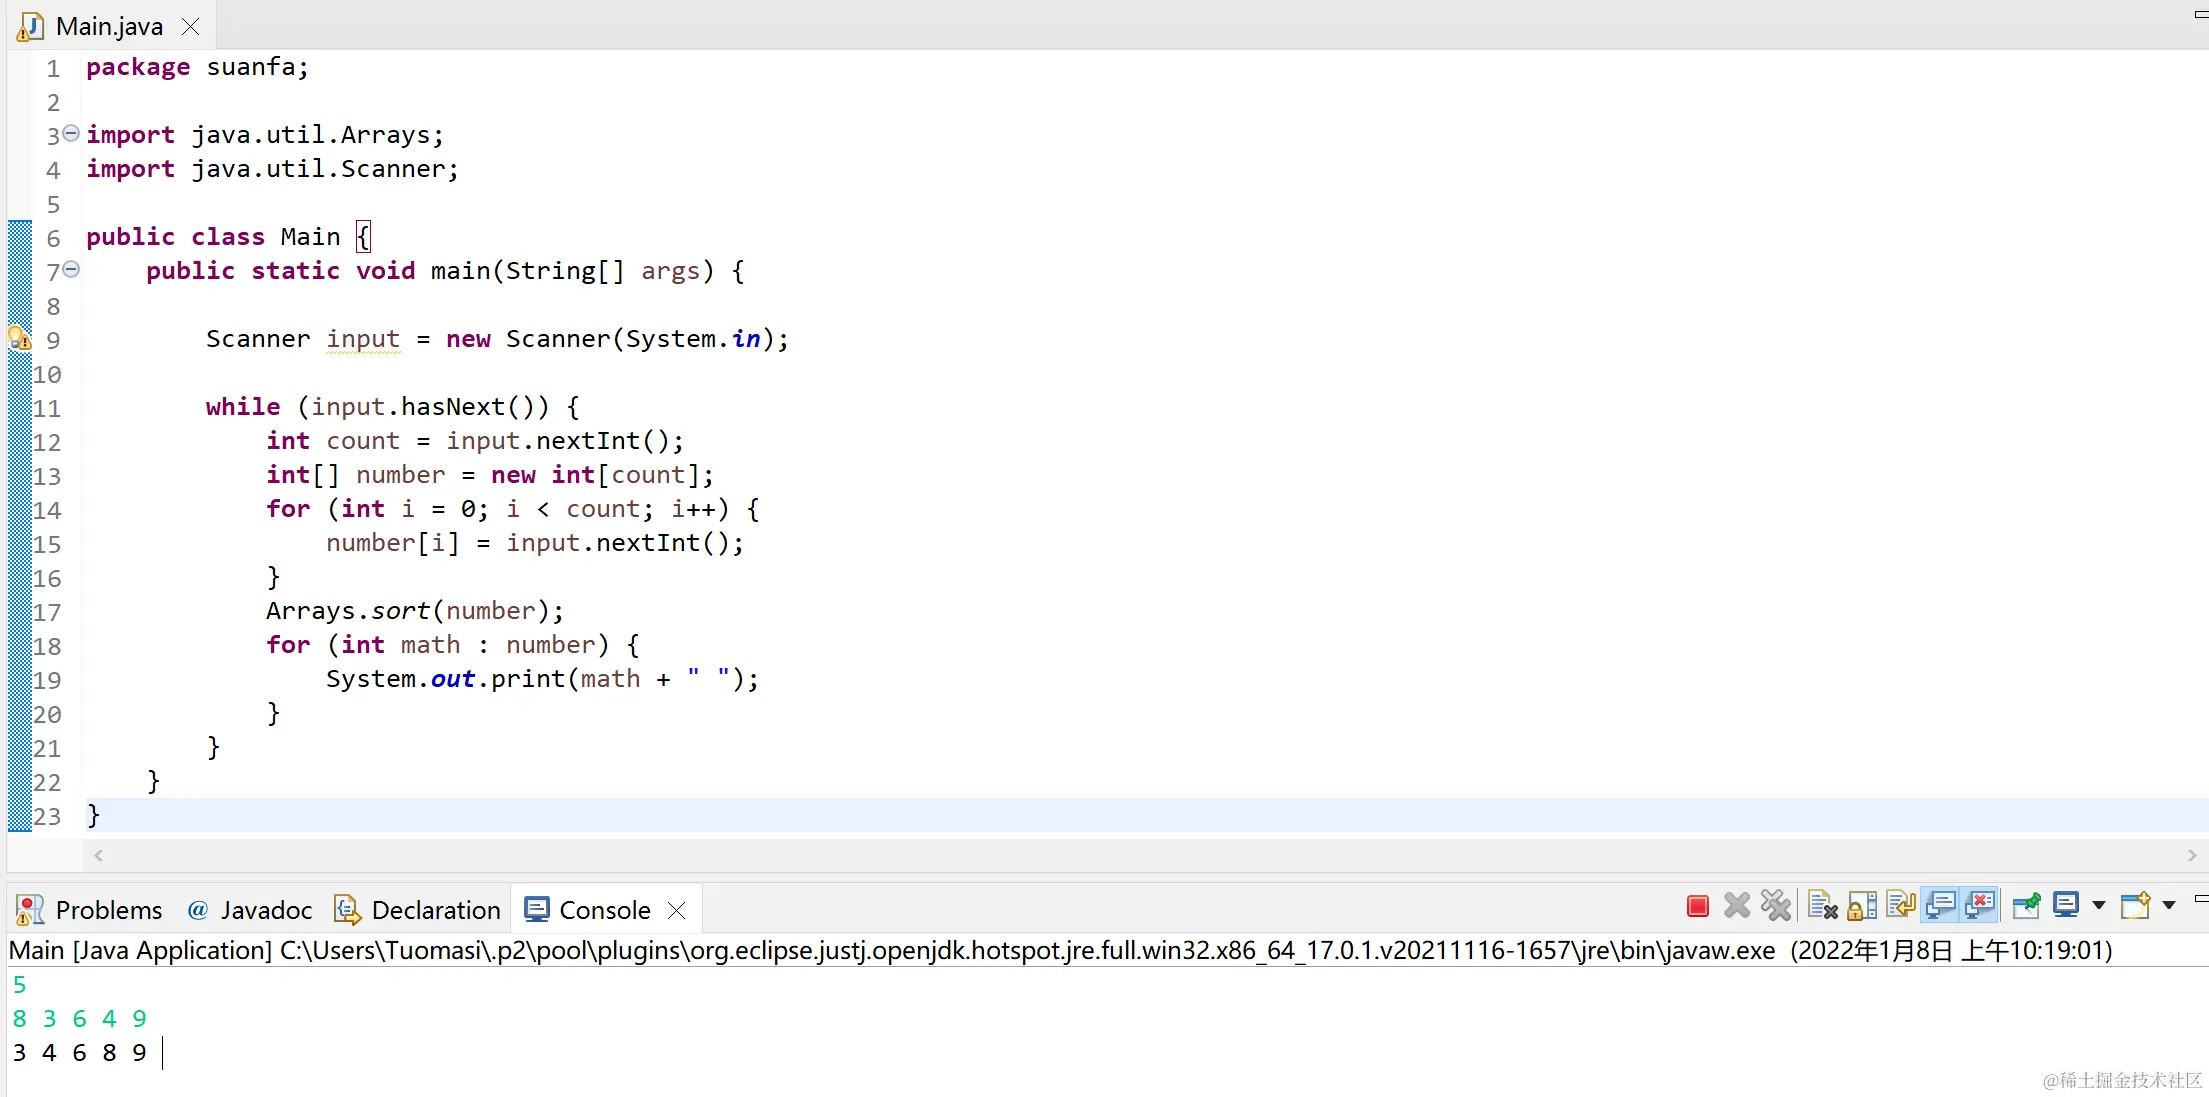Click the Open Console icon
This screenshot has width=2209, height=1097.
pos(2135,906)
